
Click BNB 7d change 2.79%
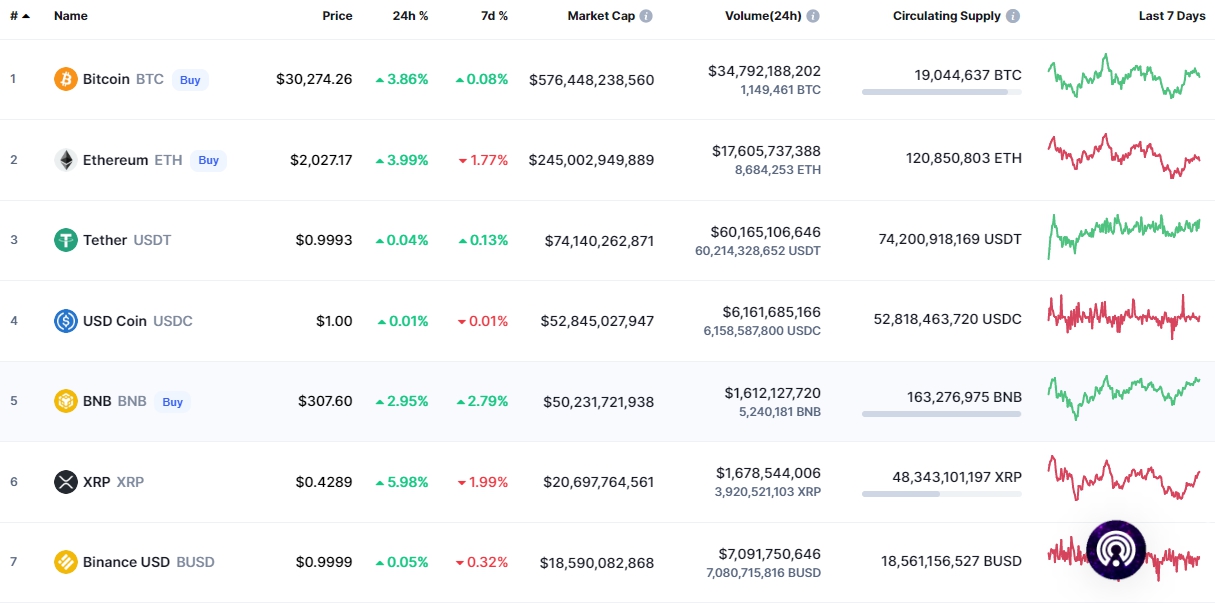point(482,401)
